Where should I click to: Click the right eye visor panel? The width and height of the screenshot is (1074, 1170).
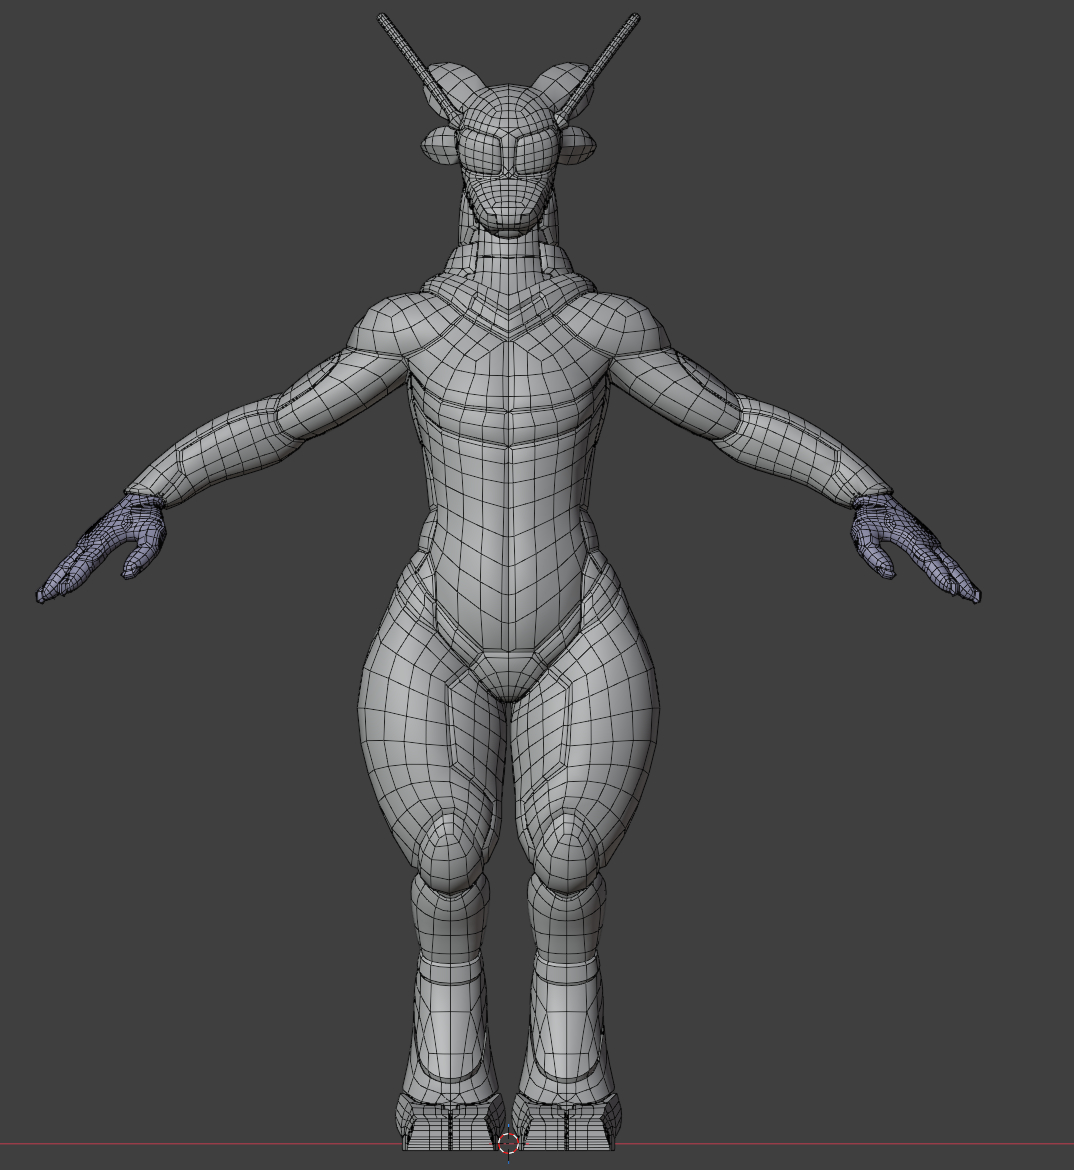click(535, 154)
